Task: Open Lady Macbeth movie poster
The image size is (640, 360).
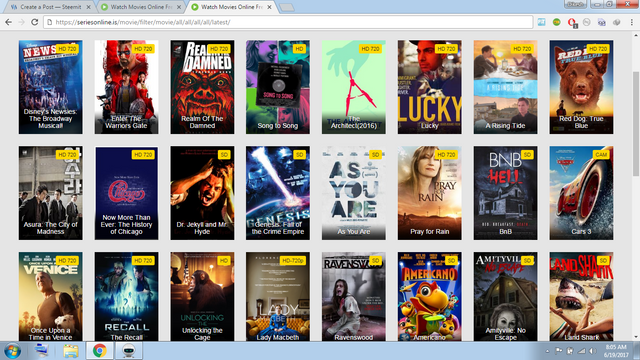Action: (x=278, y=296)
